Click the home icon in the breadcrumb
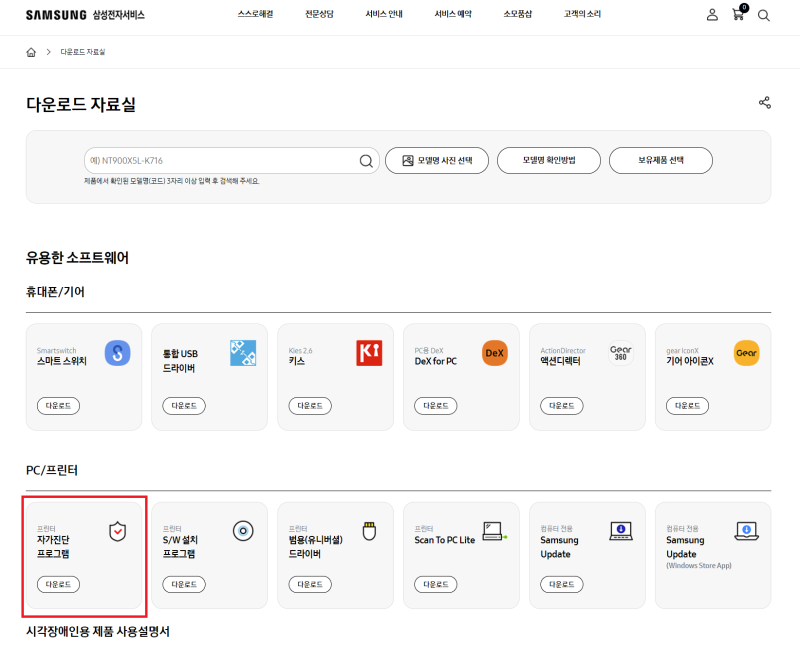 pos(30,51)
